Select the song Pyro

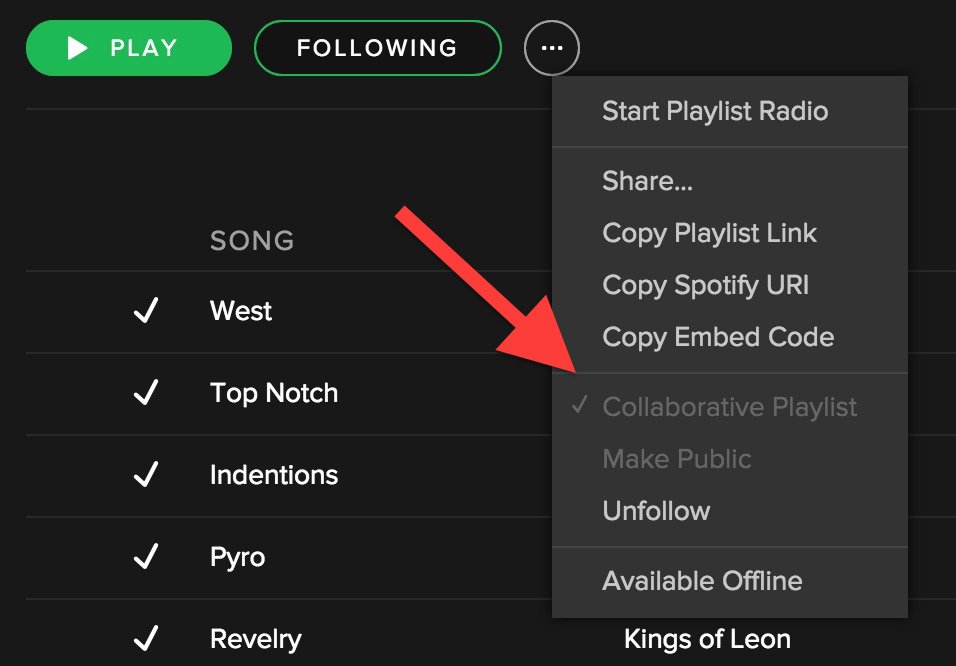click(x=237, y=557)
